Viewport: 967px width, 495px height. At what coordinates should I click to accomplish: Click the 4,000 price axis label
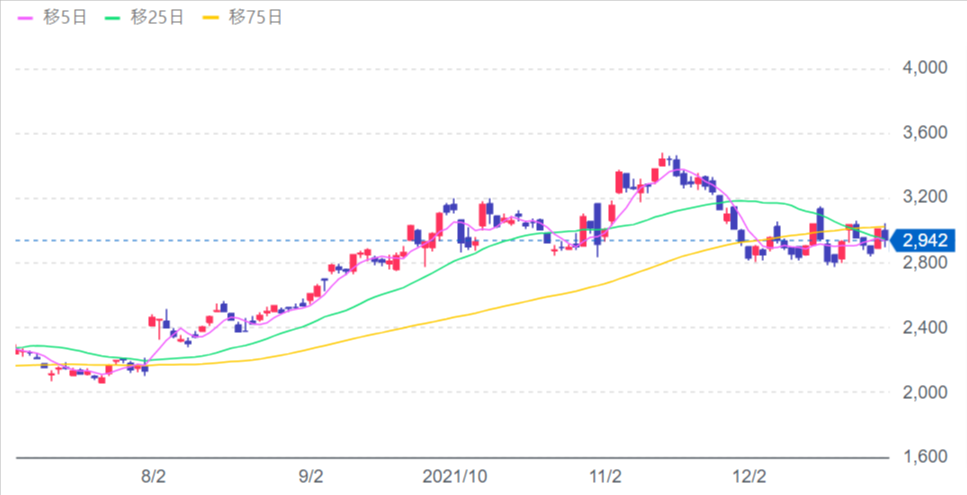click(924, 68)
